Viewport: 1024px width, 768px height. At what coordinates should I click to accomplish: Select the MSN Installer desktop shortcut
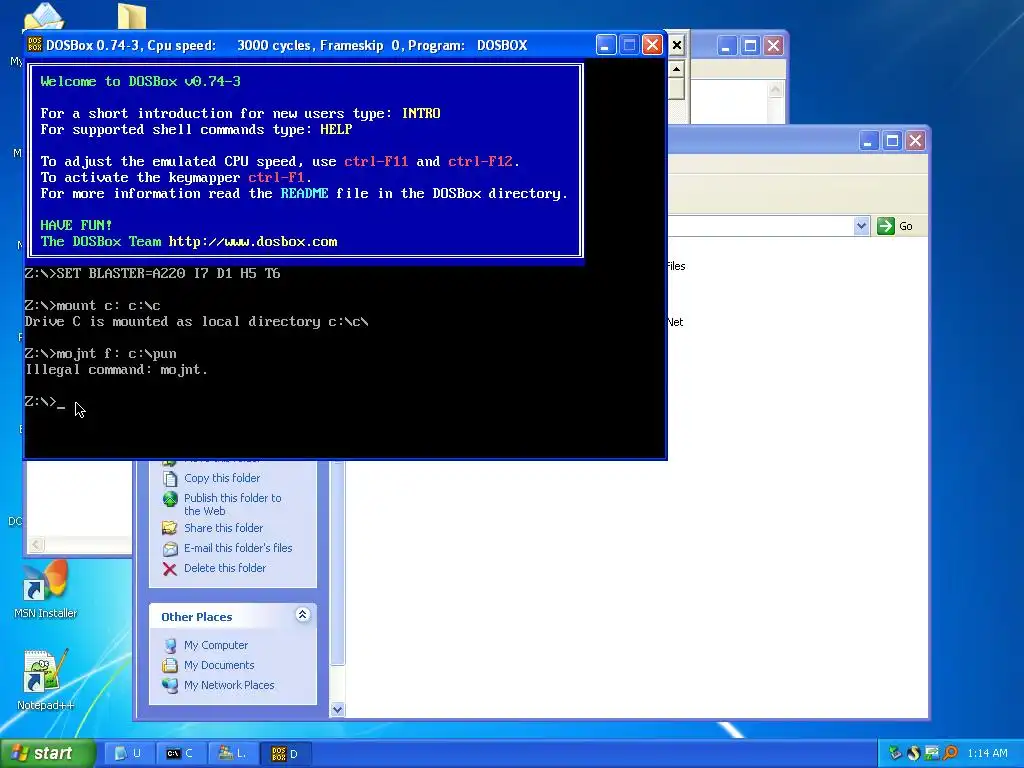(x=45, y=590)
